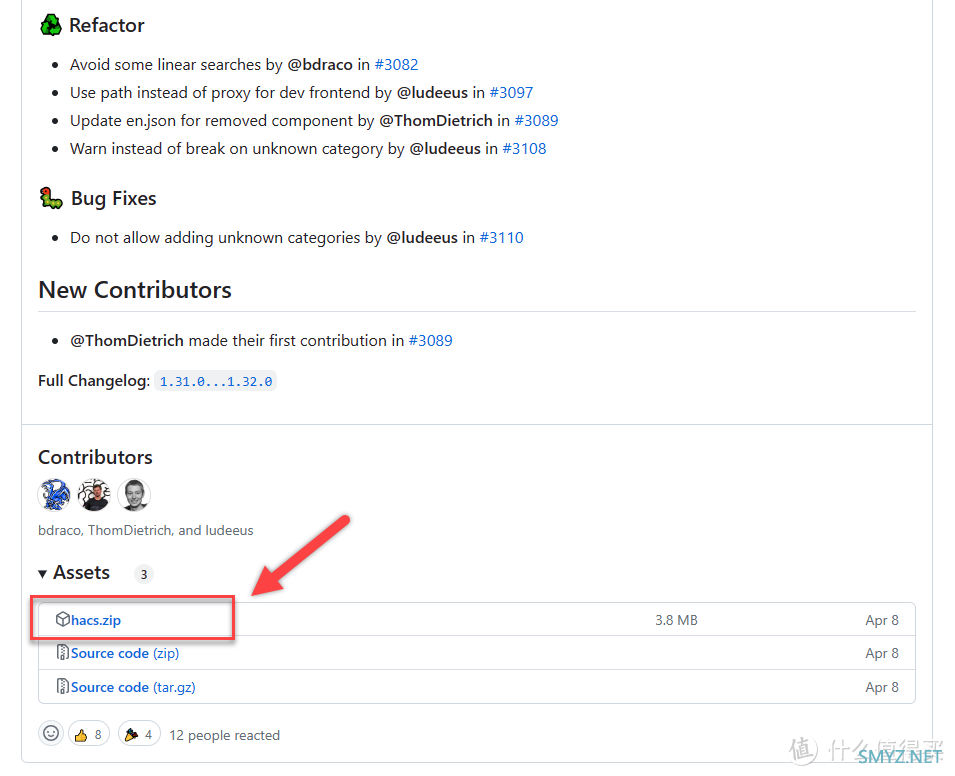
Task: Open @bdraco profile mention in Refactor
Action: tap(320, 65)
